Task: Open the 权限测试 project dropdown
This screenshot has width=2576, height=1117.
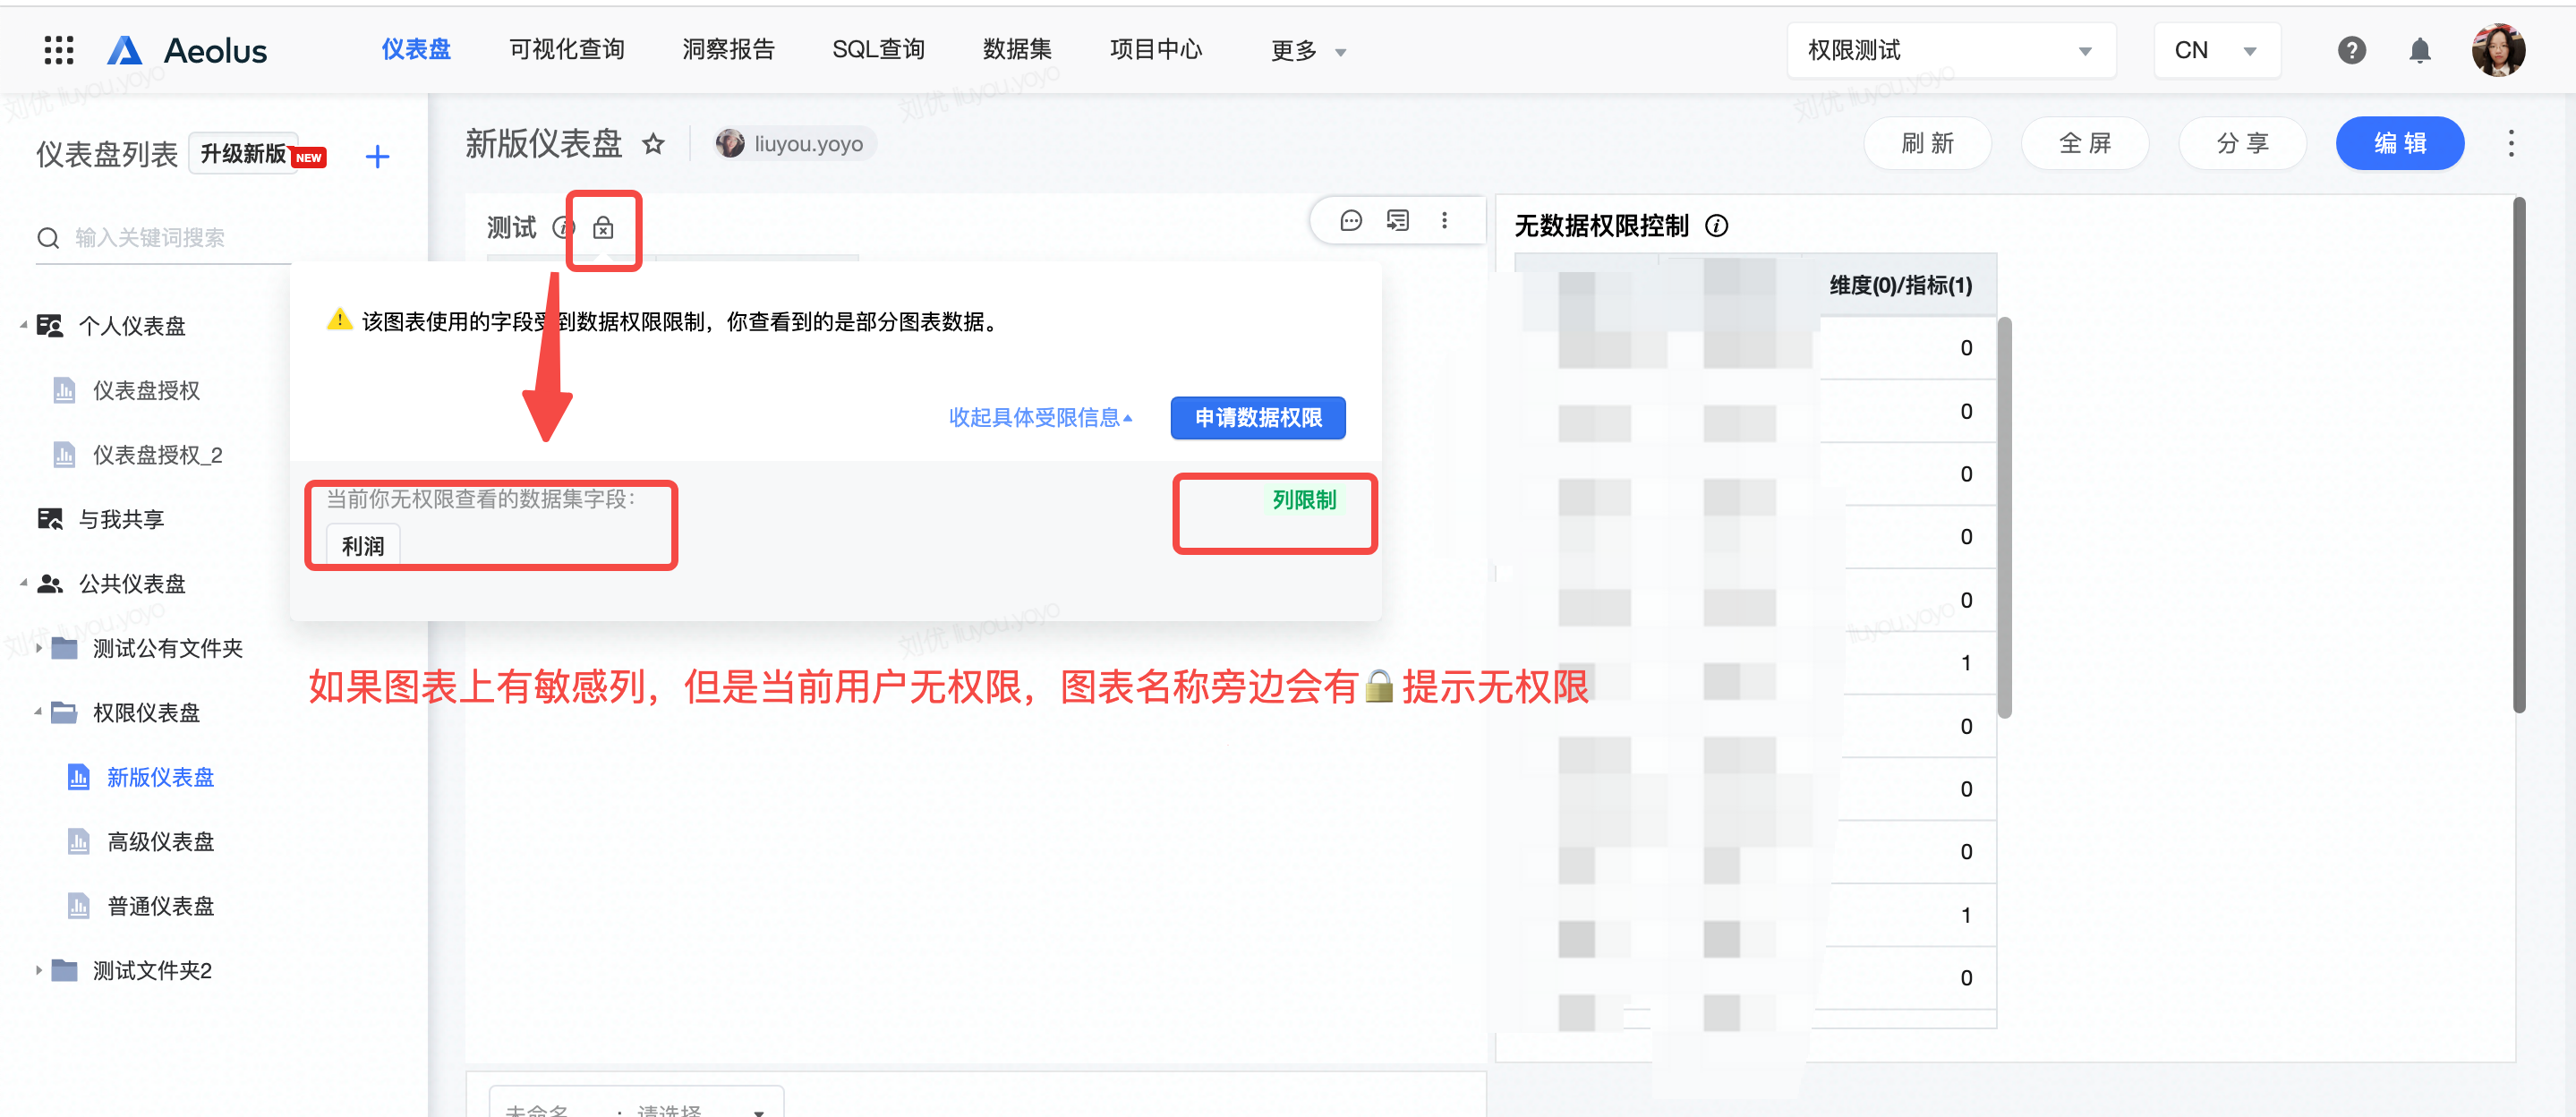Action: (1950, 50)
